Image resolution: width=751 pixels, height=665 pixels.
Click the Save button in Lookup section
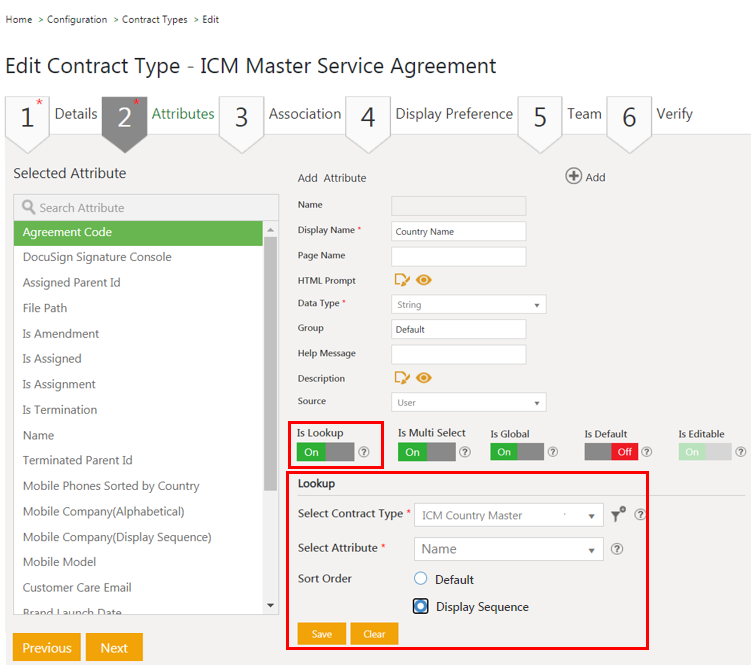[322, 634]
